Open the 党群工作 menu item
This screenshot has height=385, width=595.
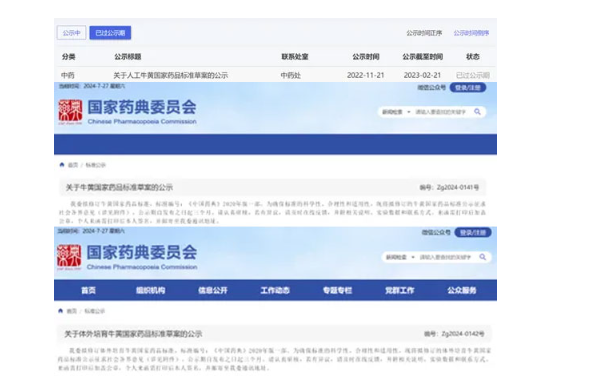[x=400, y=291]
